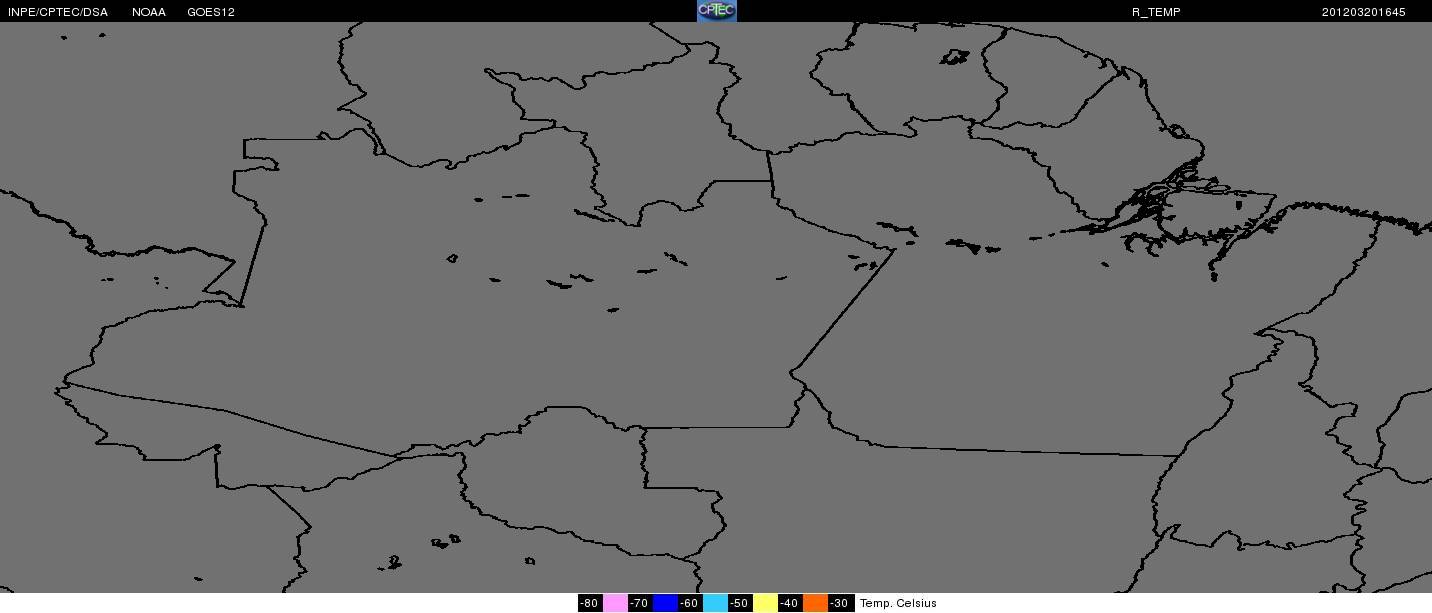The image size is (1432, 613).
Task: Pick the pink legend color swatch
Action: tap(615, 603)
